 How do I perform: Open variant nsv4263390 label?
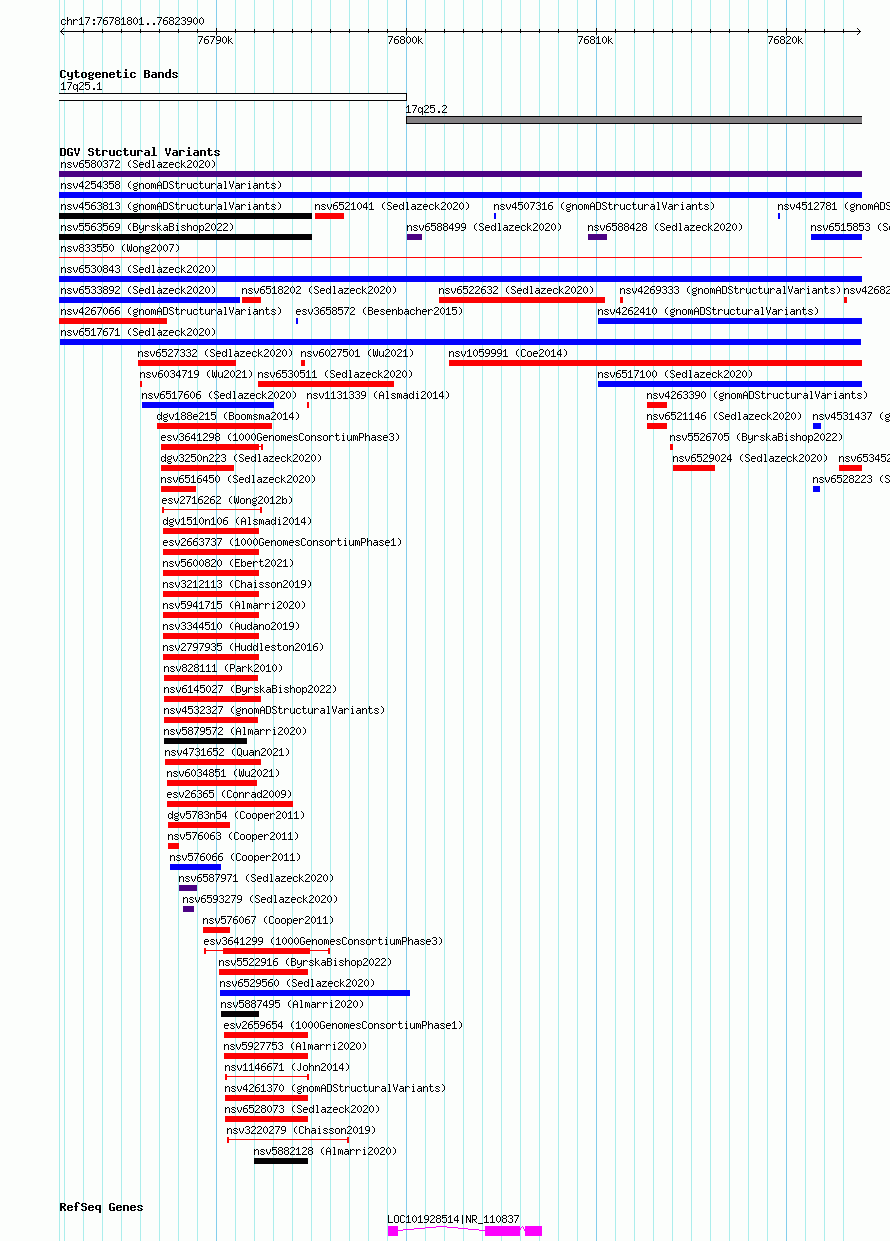[x=757, y=395]
